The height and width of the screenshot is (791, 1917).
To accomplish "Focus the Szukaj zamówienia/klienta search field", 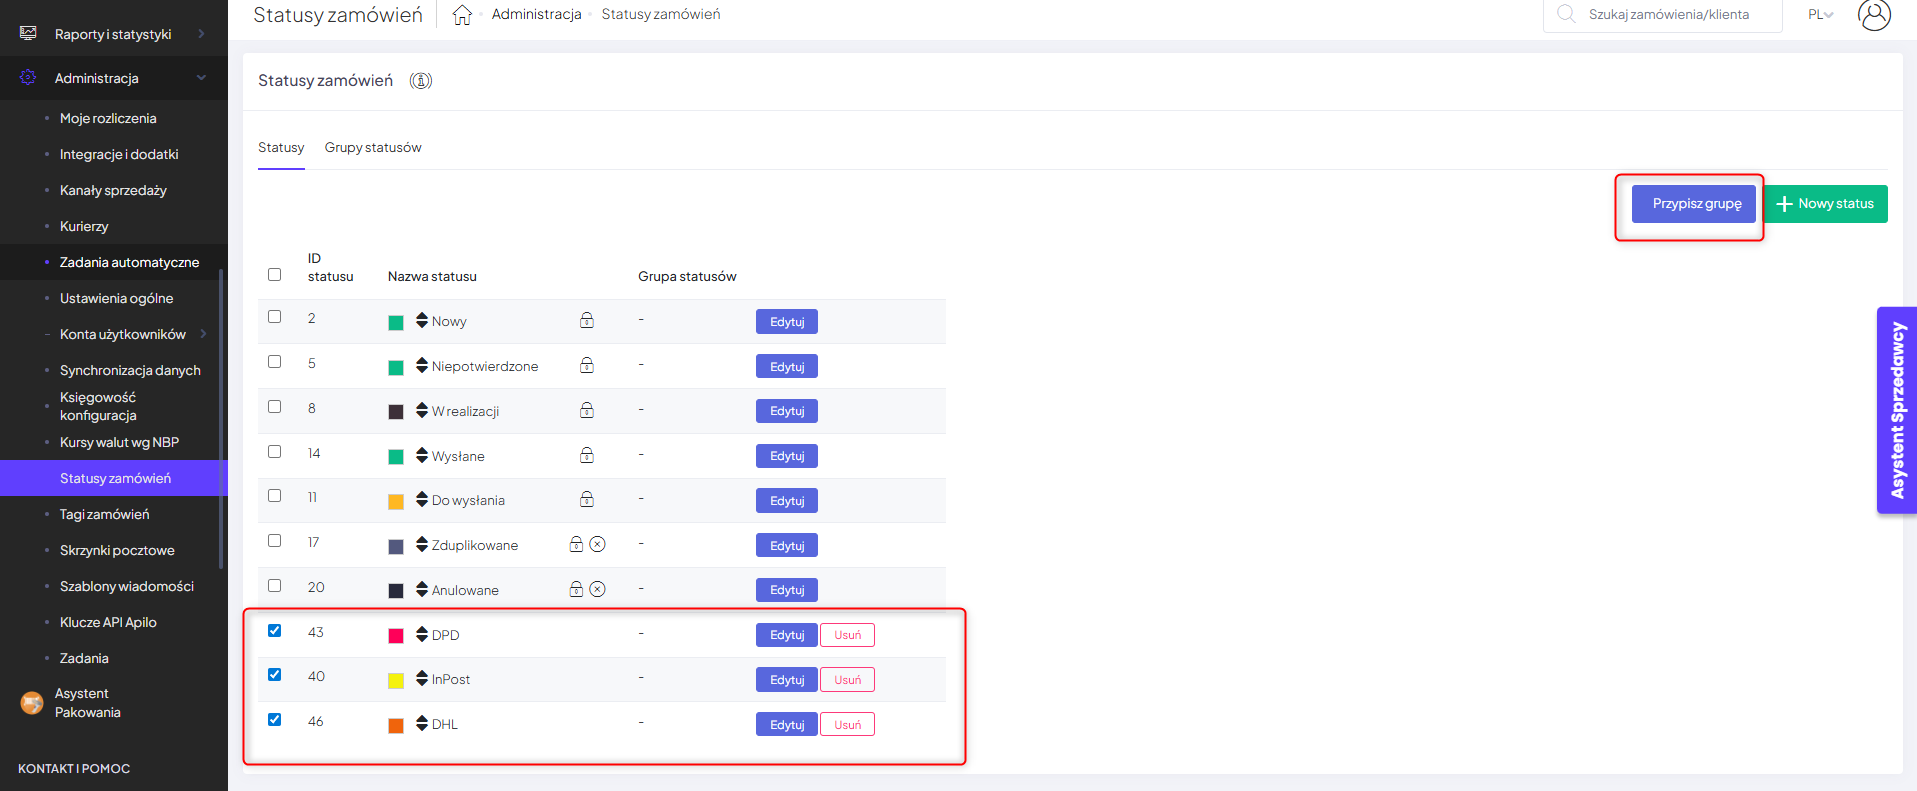I will coord(1668,15).
